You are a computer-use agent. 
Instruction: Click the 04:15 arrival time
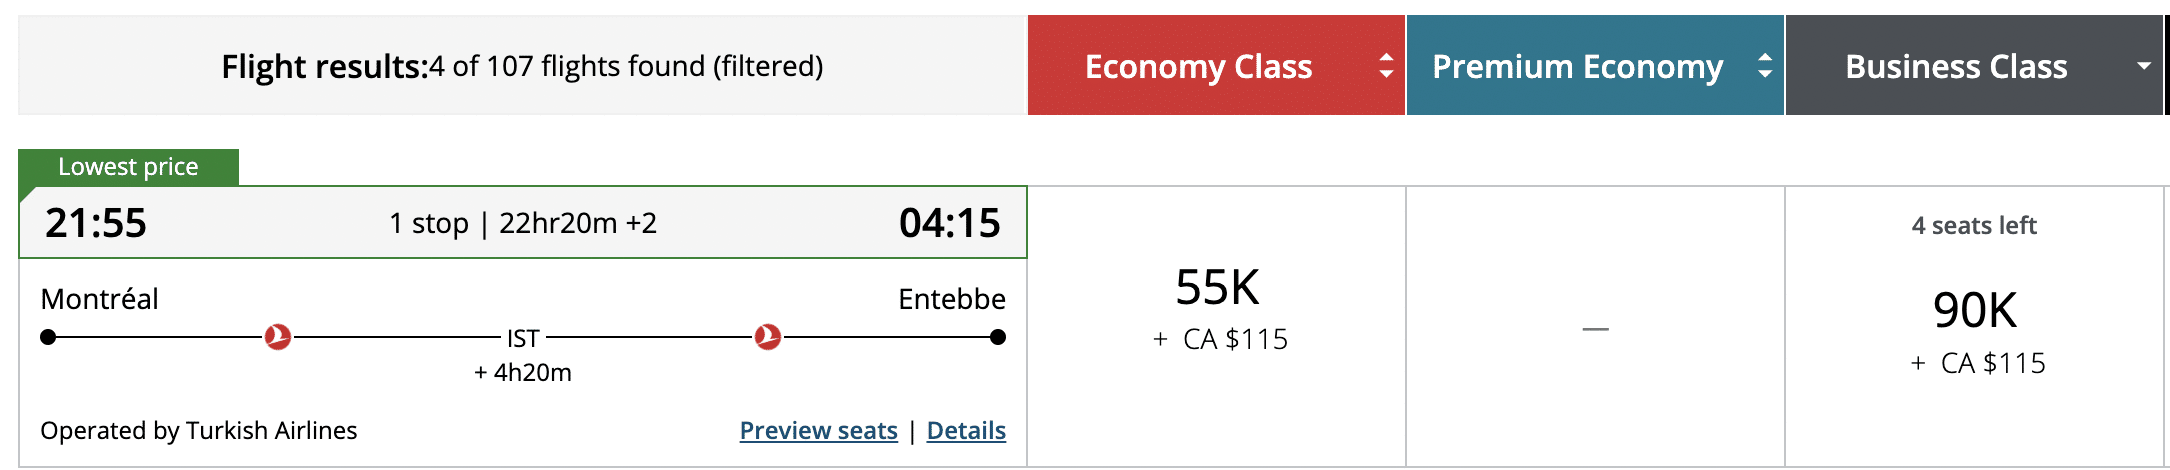949,222
